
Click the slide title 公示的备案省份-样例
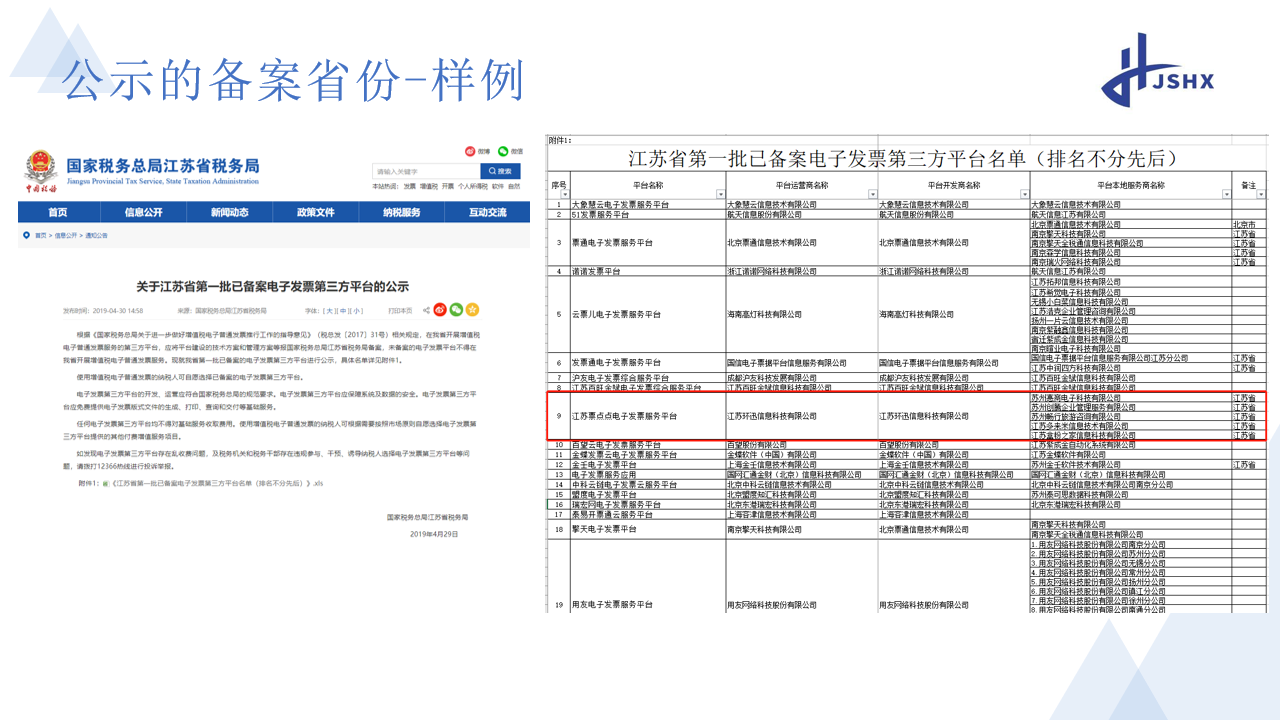click(292, 82)
